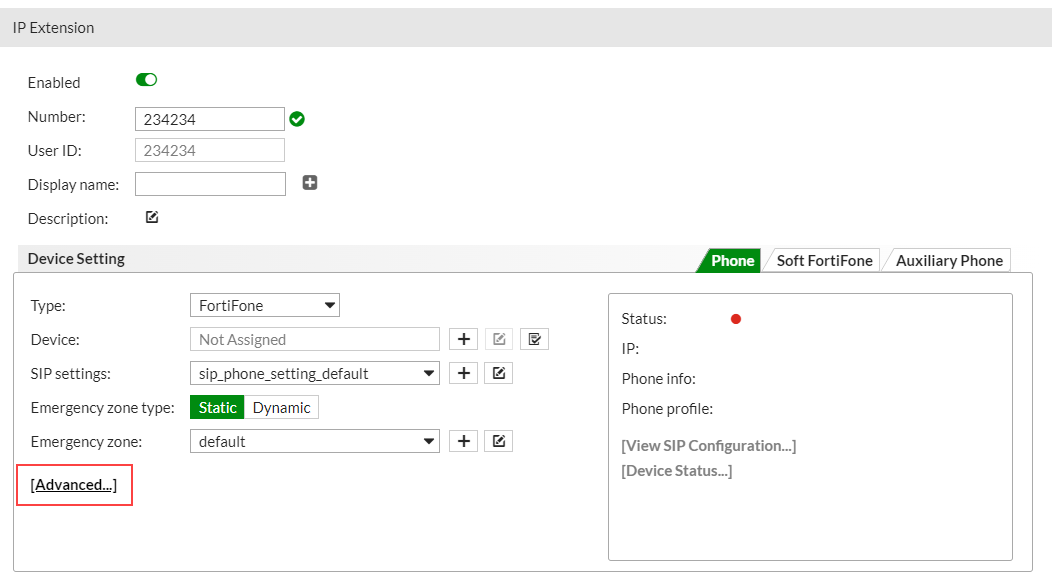Click the Device Setting section title
Screen dimensions: 1052x575
(76, 258)
